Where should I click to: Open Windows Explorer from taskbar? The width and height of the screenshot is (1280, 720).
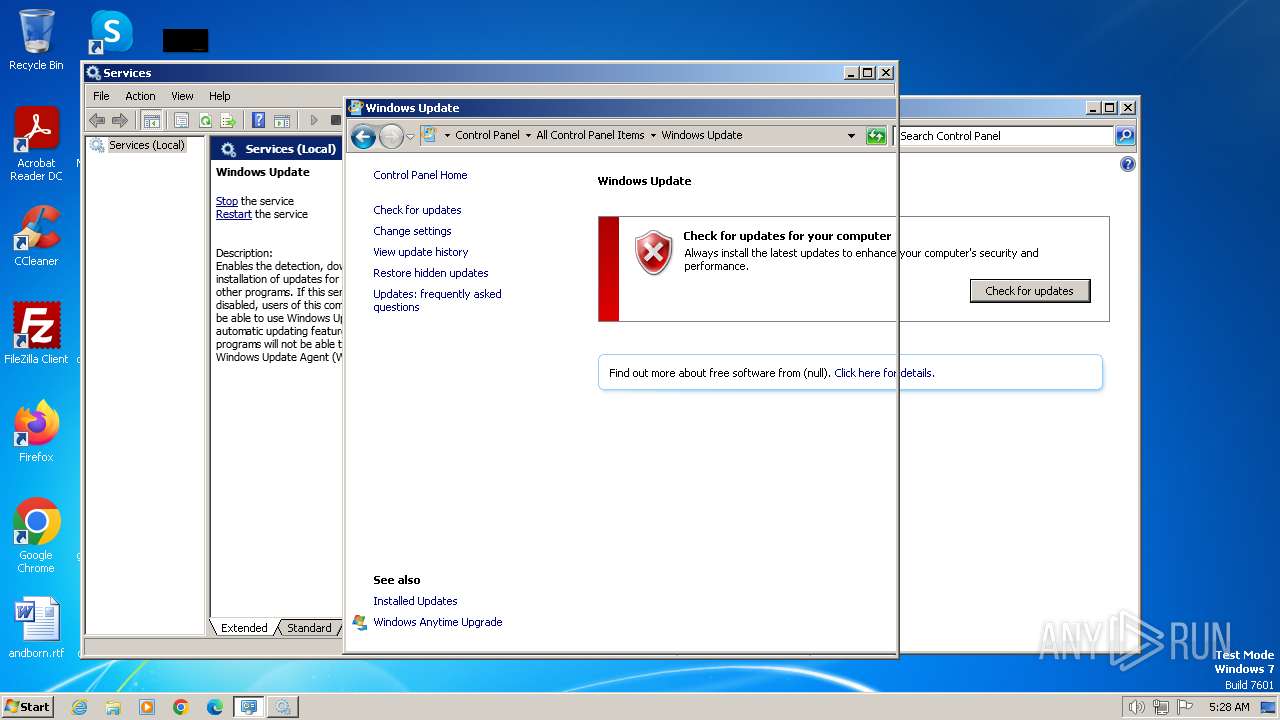pyautogui.click(x=113, y=707)
